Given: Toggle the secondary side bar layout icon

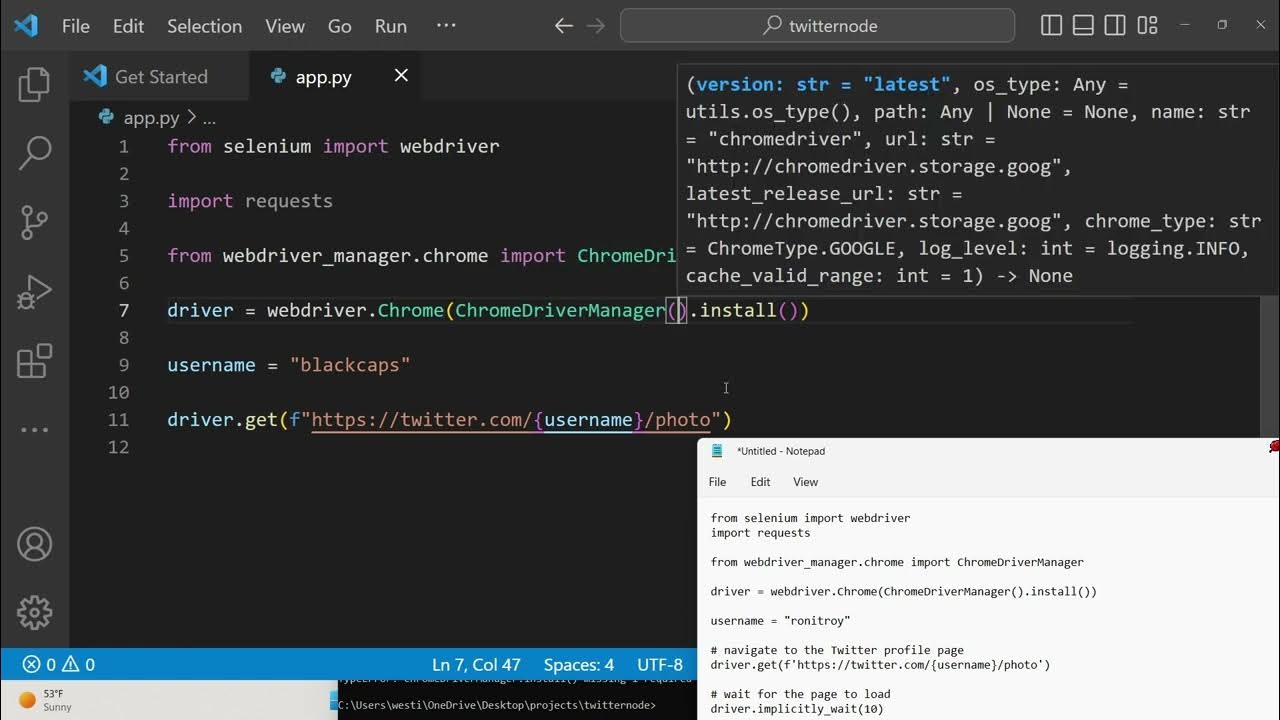Looking at the screenshot, I should (x=1115, y=26).
